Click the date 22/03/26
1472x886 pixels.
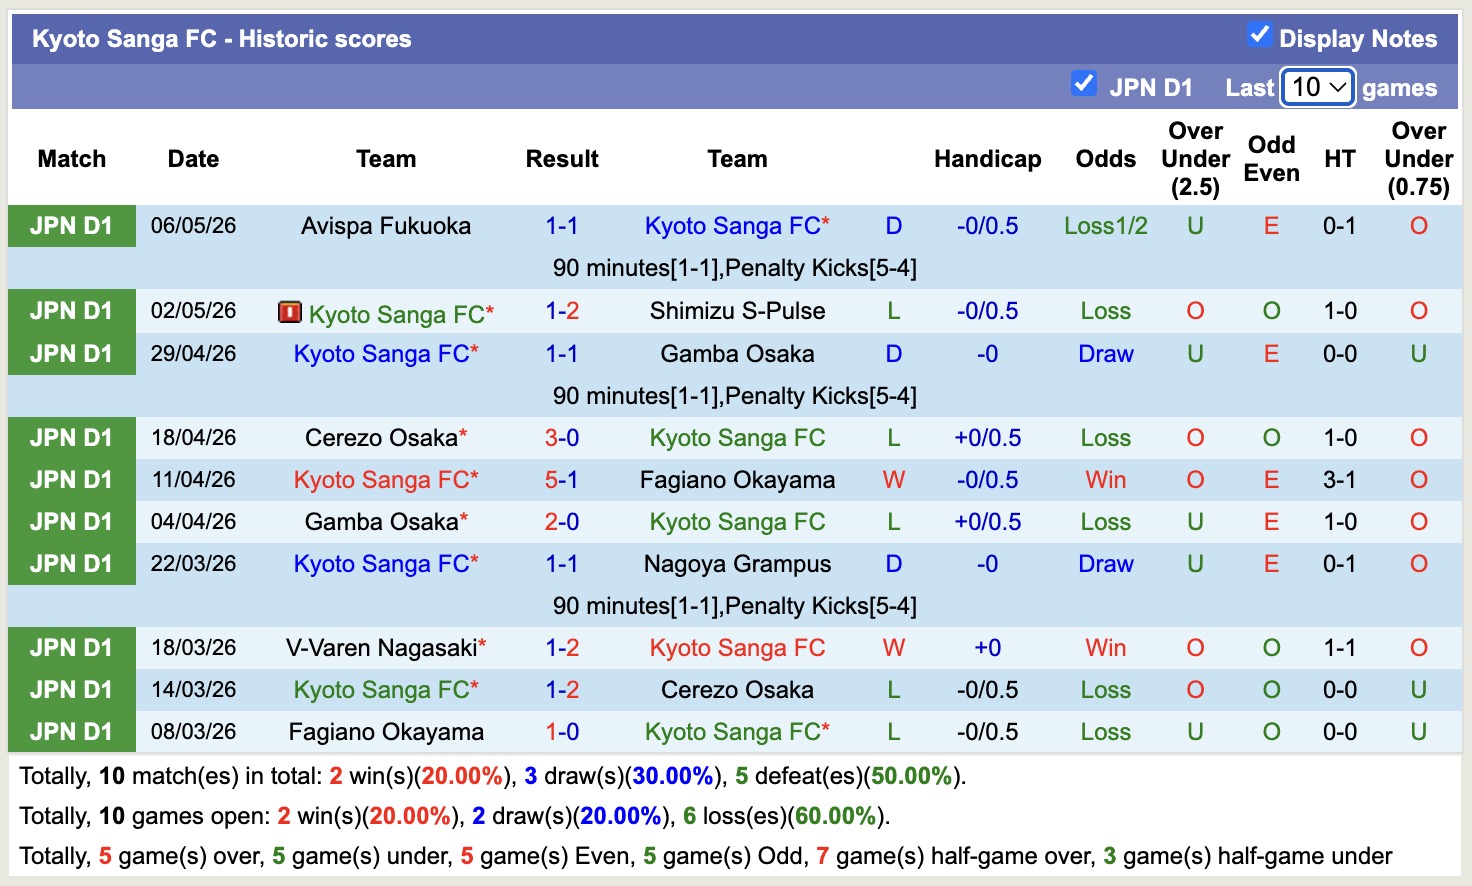pos(193,564)
